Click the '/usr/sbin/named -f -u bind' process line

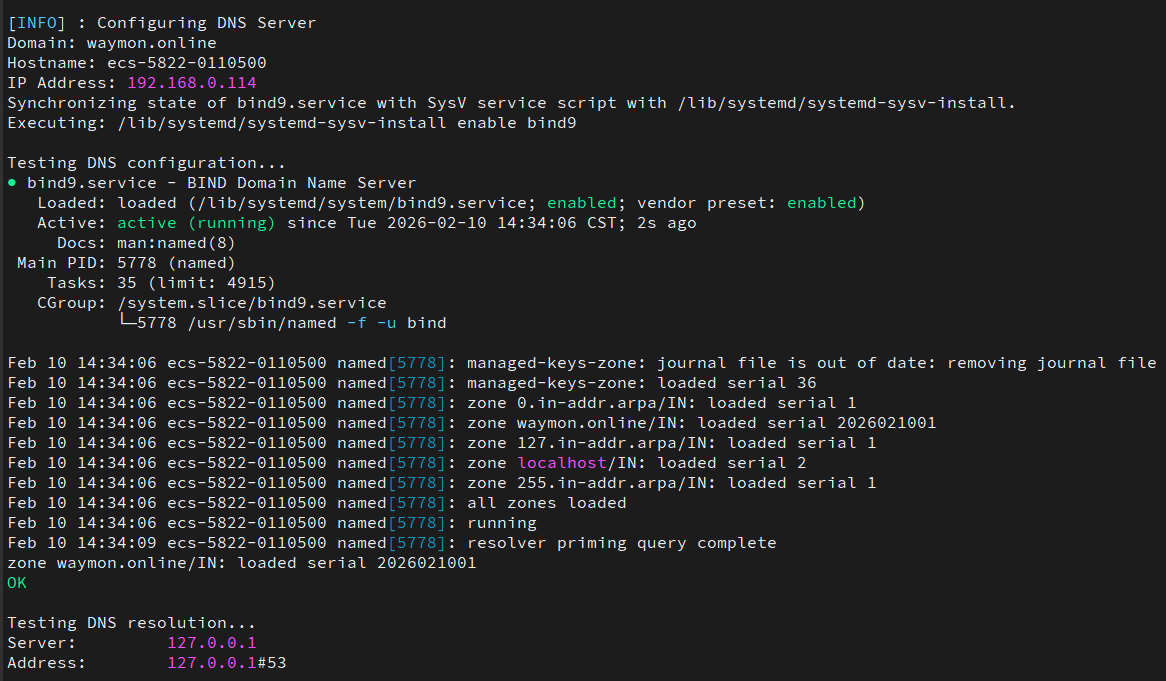(x=291, y=323)
